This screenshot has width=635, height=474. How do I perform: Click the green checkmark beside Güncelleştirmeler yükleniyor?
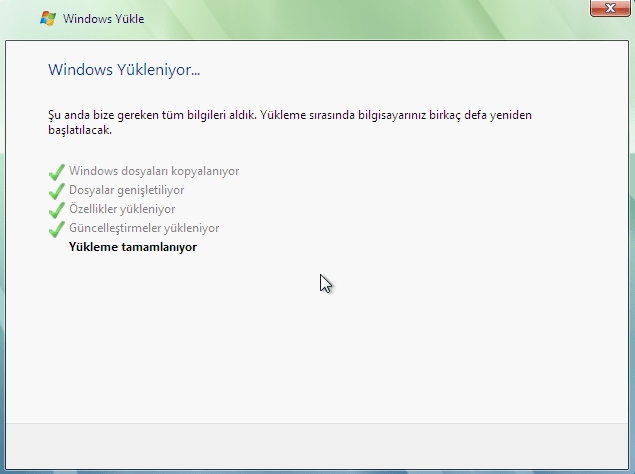57,229
